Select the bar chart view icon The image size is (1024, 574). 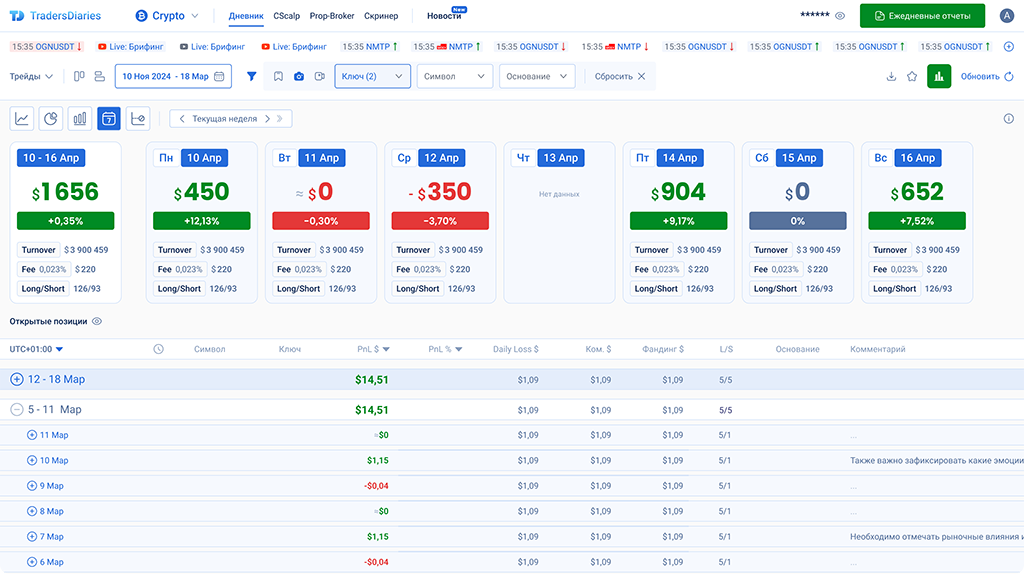click(x=79, y=119)
